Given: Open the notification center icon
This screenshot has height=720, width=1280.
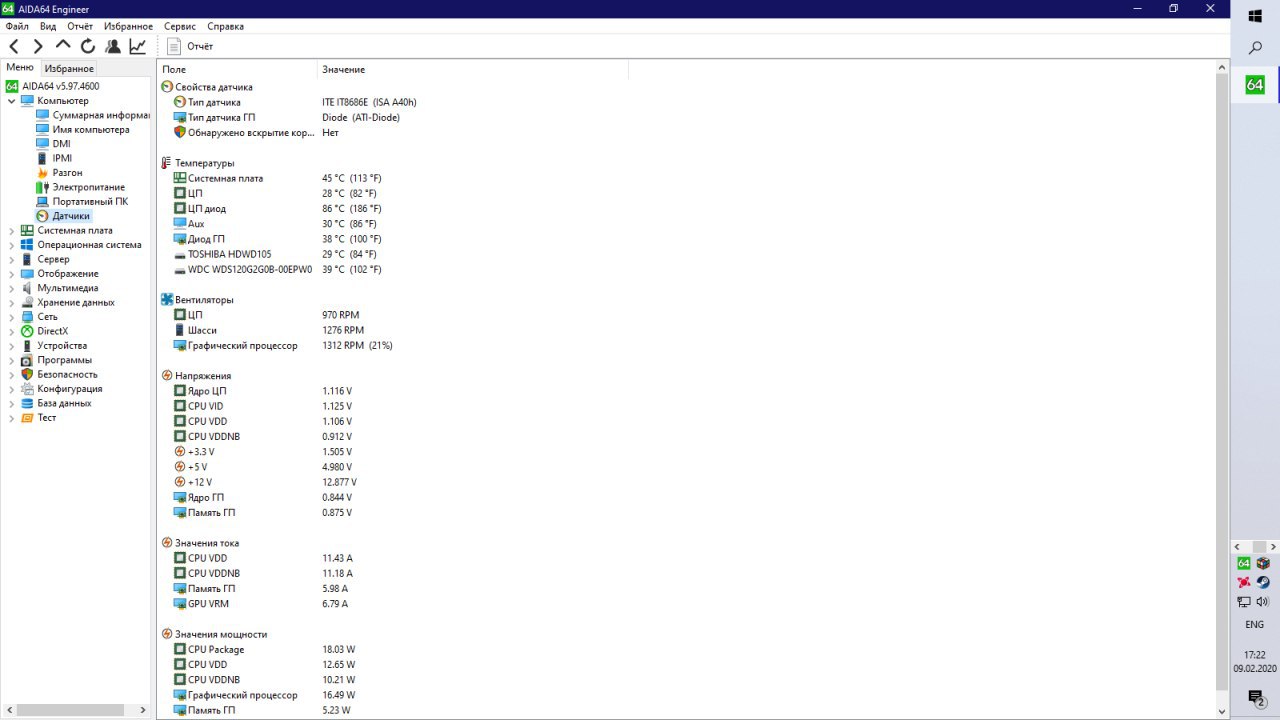Looking at the screenshot, I should [1255, 697].
